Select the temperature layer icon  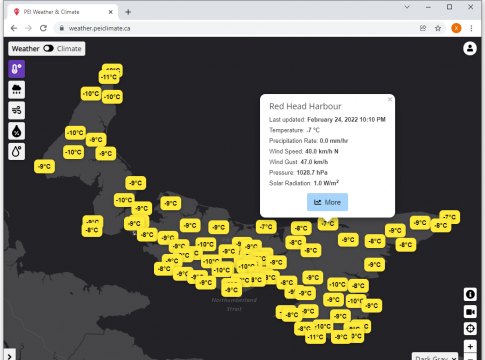pos(16,69)
